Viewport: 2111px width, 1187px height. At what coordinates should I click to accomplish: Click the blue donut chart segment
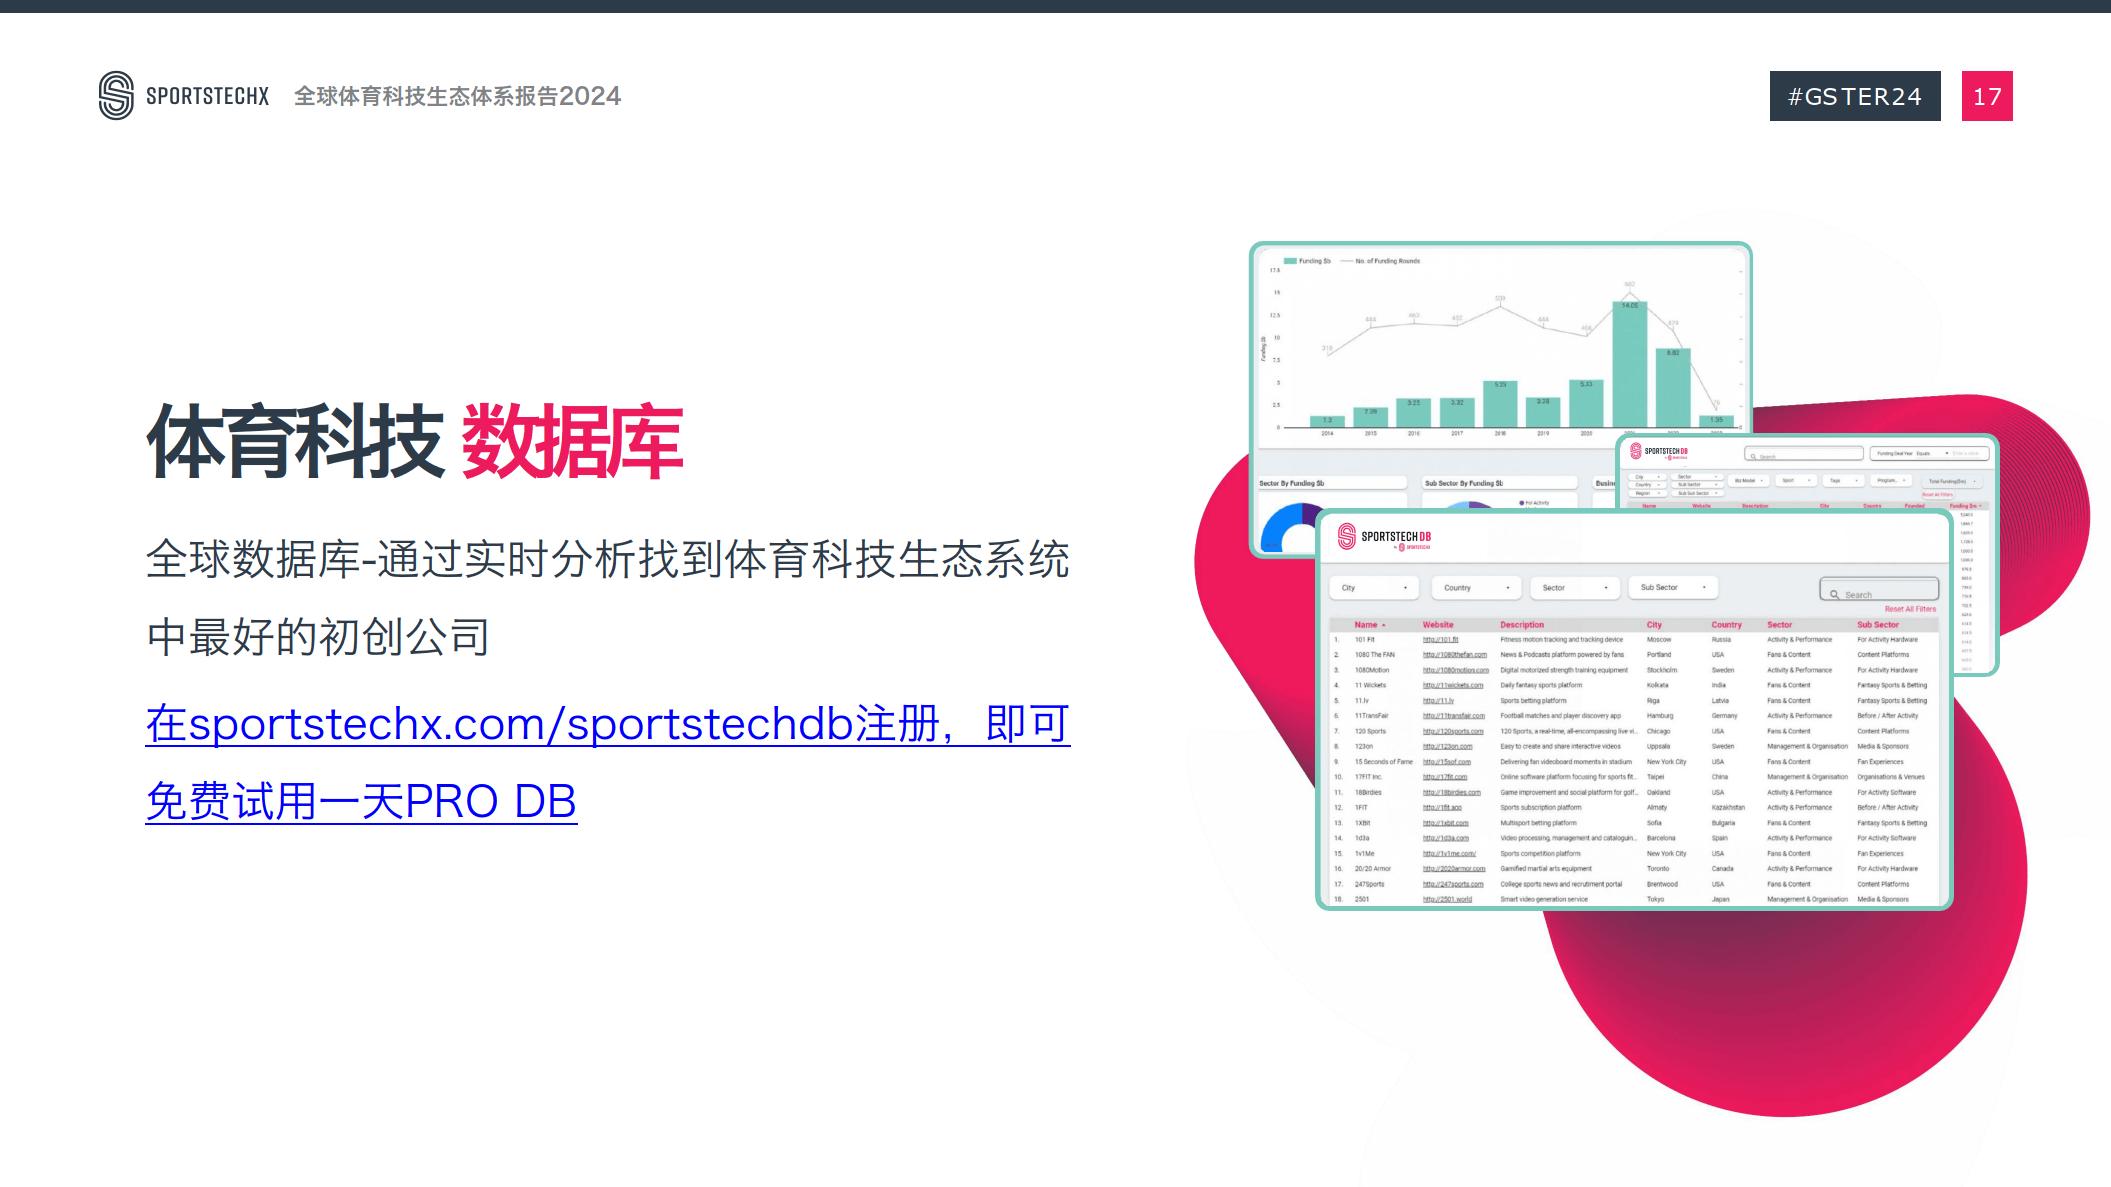(x=1283, y=526)
